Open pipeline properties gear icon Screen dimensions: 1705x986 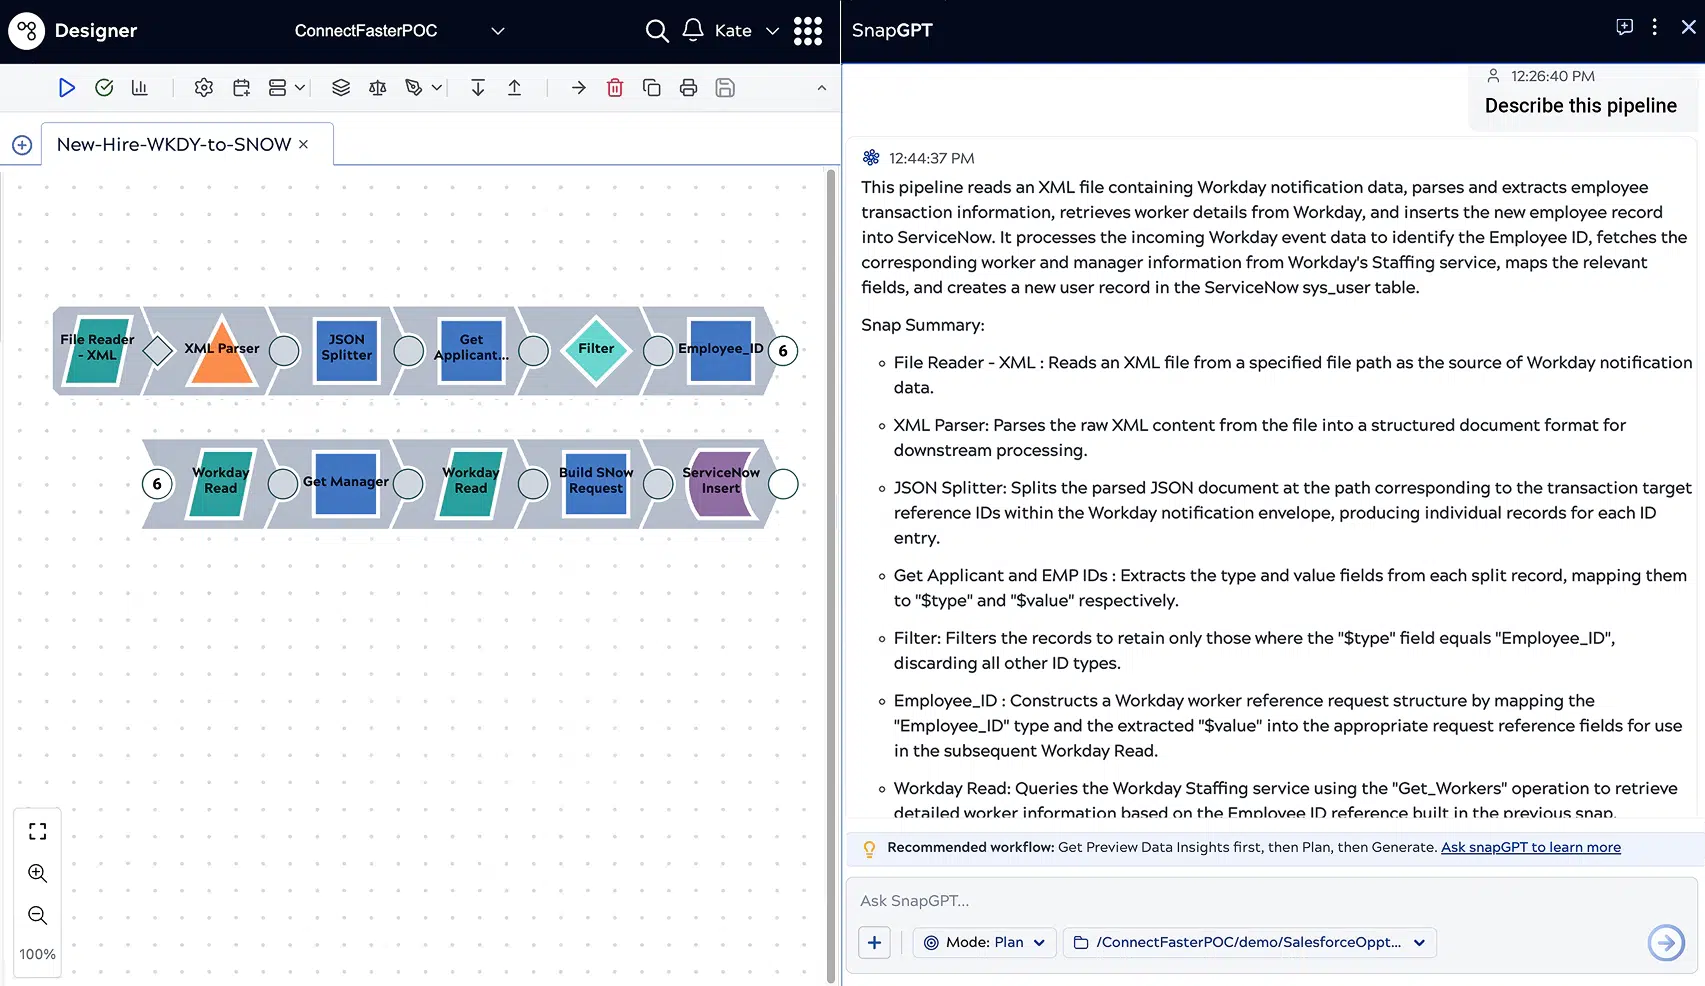click(204, 88)
